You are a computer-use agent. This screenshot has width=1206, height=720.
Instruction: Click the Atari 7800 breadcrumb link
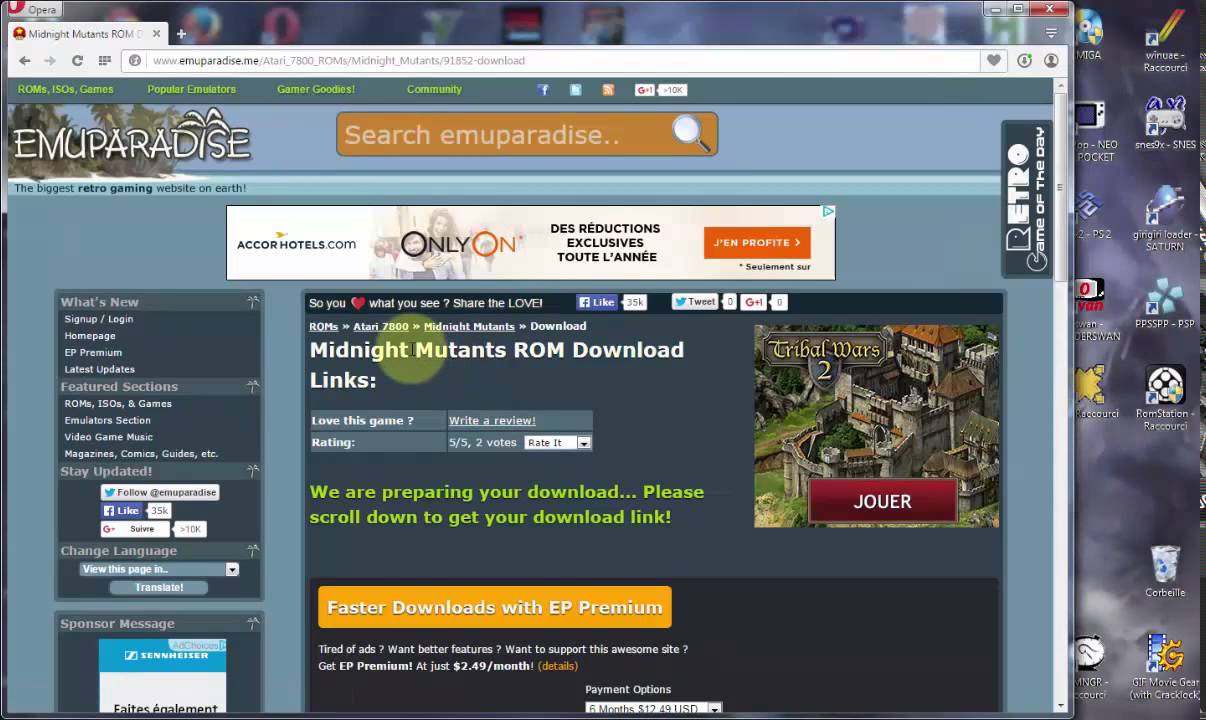[381, 326]
